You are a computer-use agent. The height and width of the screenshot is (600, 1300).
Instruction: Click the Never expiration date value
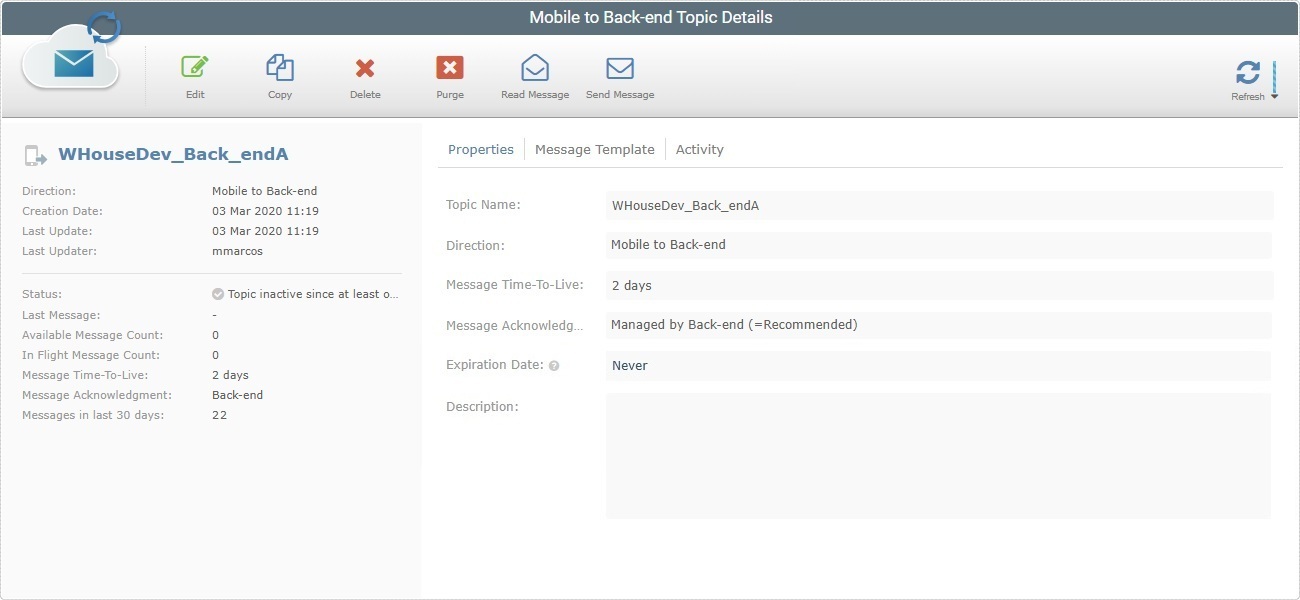(630, 365)
